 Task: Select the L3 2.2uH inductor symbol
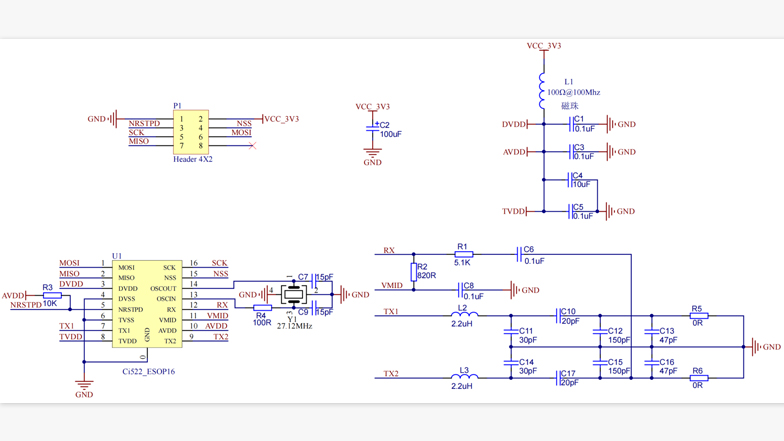[x=463, y=377]
